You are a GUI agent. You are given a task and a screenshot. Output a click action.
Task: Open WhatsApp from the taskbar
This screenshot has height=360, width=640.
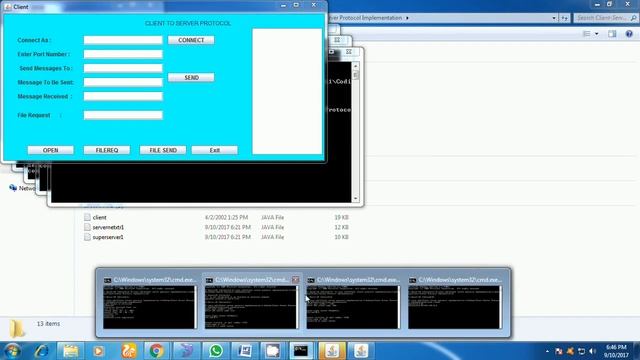(x=216, y=351)
